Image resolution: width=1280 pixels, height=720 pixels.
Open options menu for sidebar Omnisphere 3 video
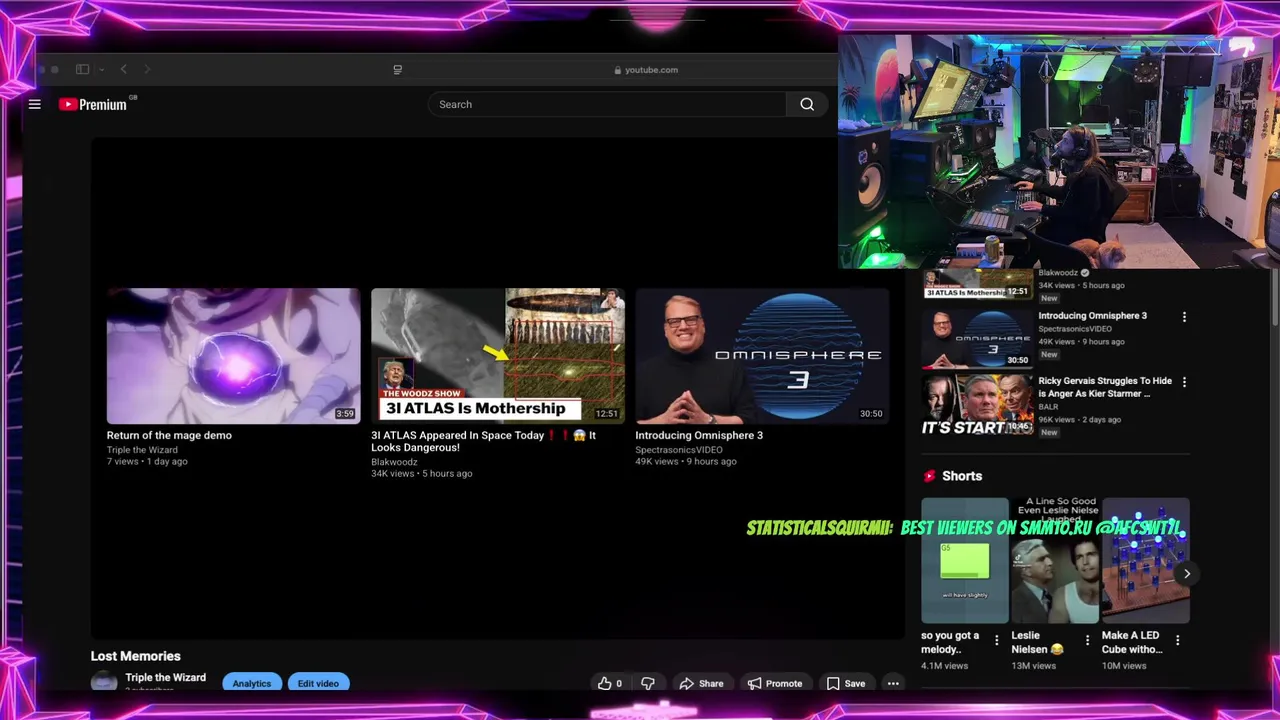[x=1184, y=317]
